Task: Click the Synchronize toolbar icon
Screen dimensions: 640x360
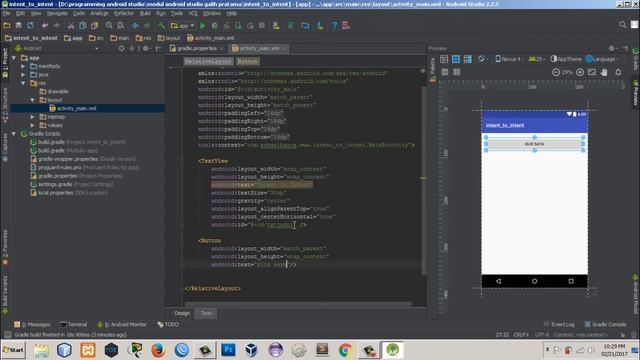Action: tap(30, 25)
